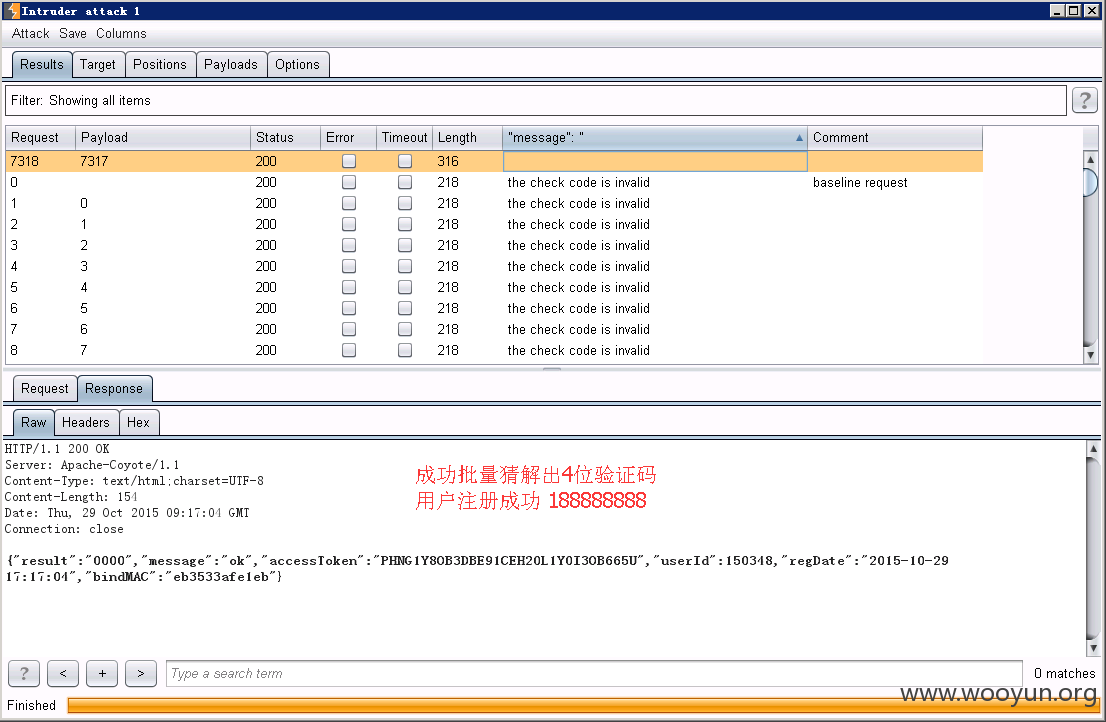Click the sort arrow in message column
Screen dimensions: 1106x722
click(799, 137)
